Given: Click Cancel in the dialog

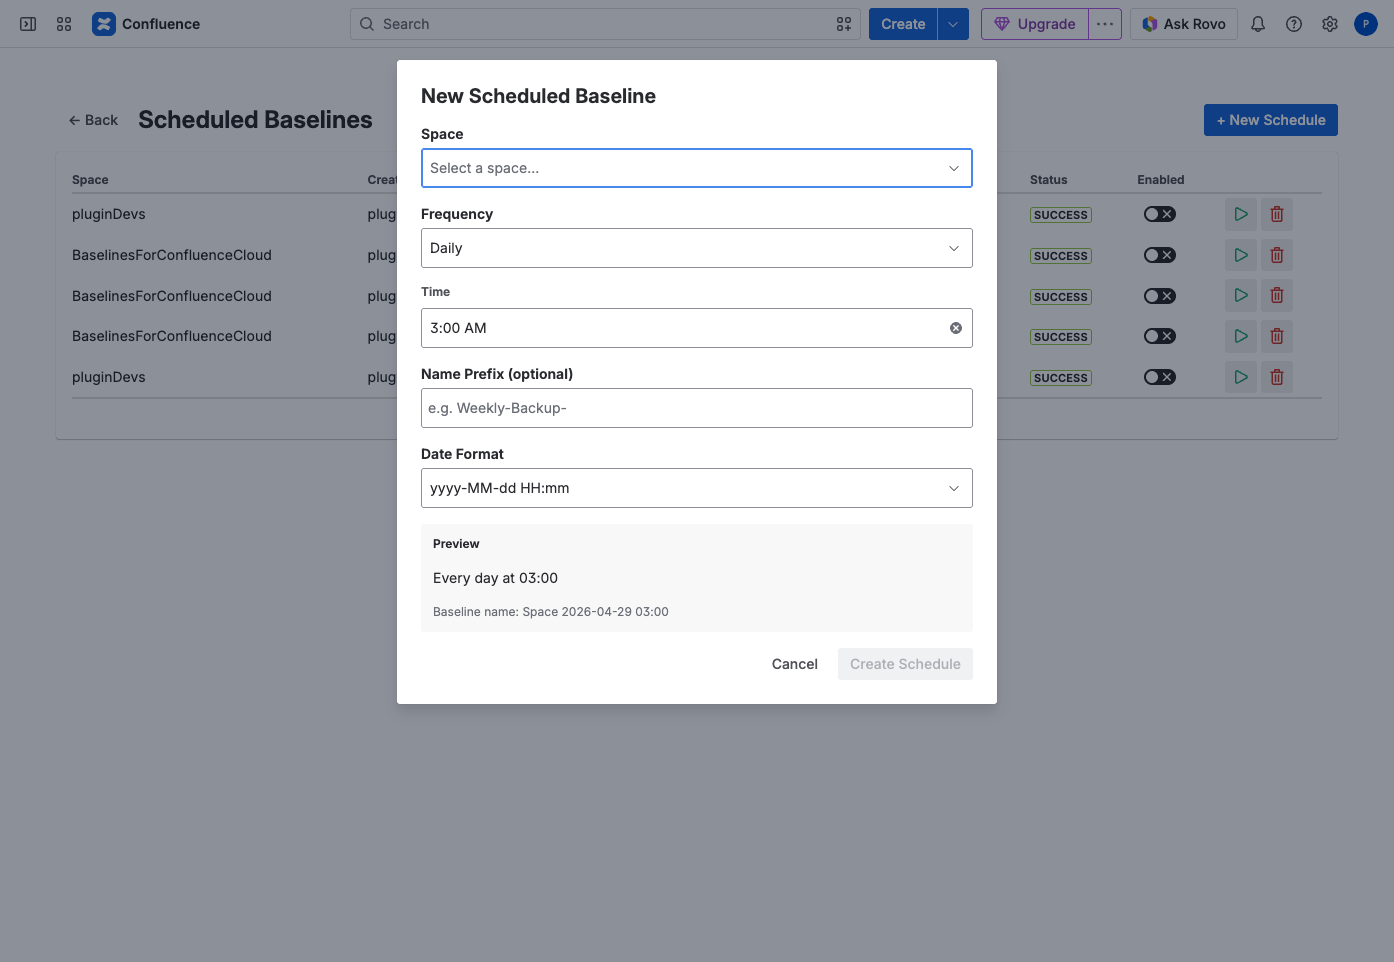Looking at the screenshot, I should 795,664.
